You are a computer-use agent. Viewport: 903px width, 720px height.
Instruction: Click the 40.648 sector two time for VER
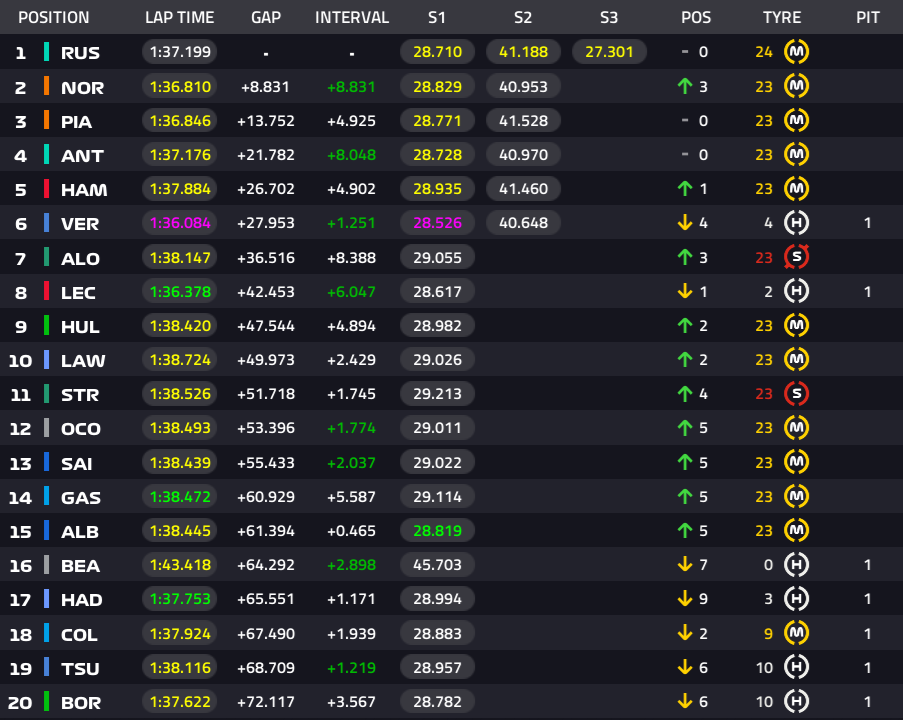[523, 223]
